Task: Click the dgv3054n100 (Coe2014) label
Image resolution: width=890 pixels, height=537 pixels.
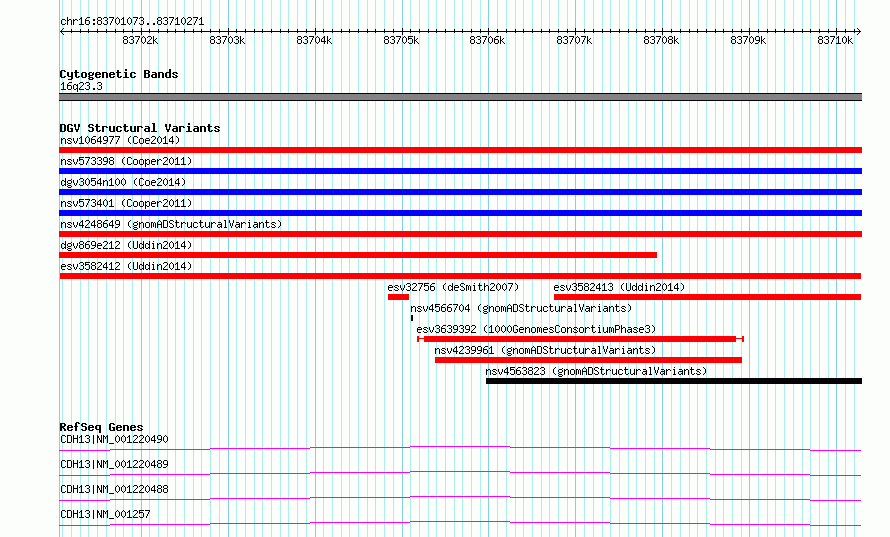Action: pos(123,182)
